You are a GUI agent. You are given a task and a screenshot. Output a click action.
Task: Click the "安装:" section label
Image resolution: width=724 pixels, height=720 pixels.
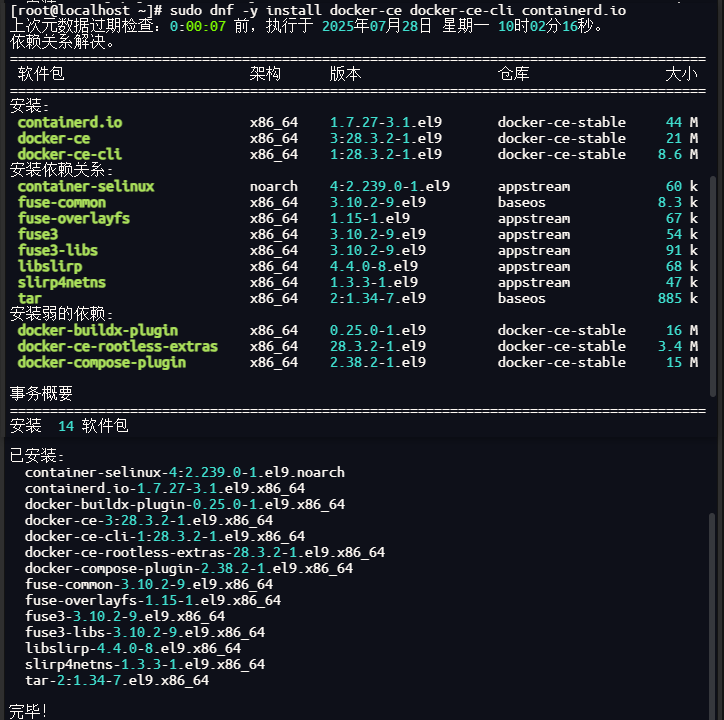click(x=29, y=106)
